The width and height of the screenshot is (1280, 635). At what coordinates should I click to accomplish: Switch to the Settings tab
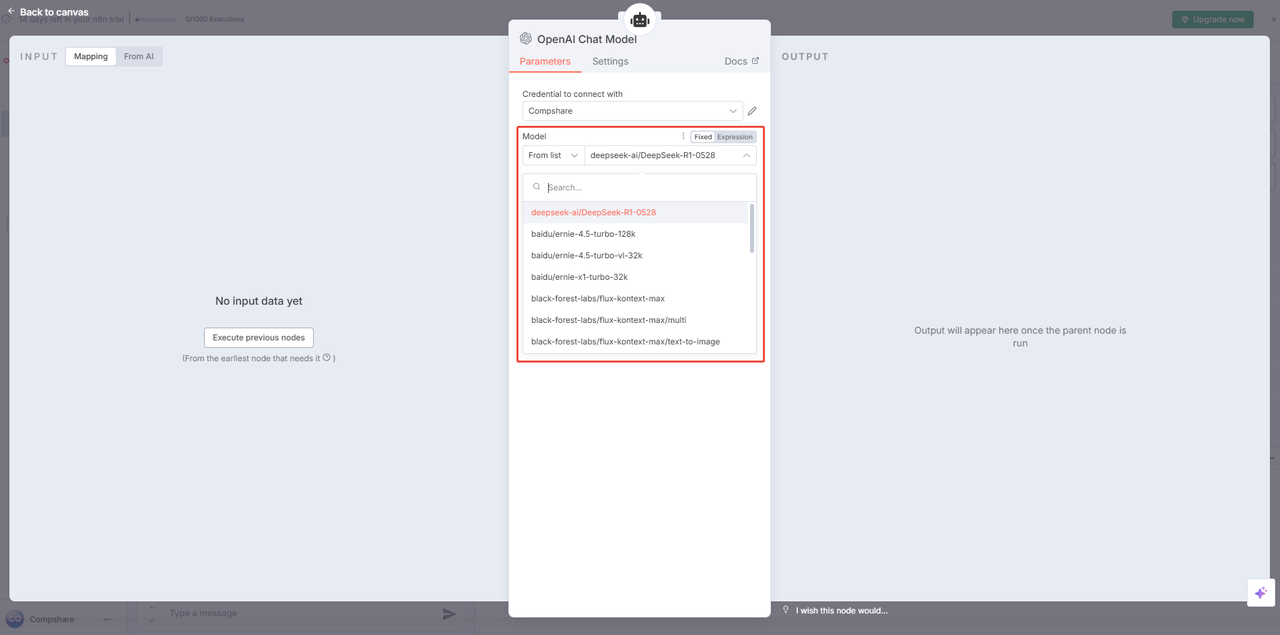pyautogui.click(x=610, y=62)
